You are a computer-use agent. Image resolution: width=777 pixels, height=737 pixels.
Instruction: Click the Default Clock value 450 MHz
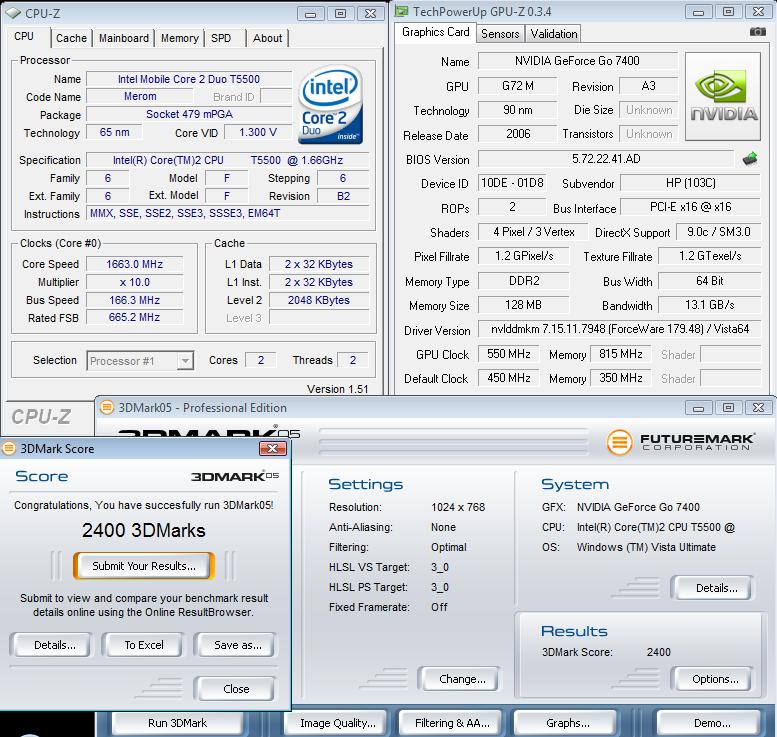pos(509,378)
